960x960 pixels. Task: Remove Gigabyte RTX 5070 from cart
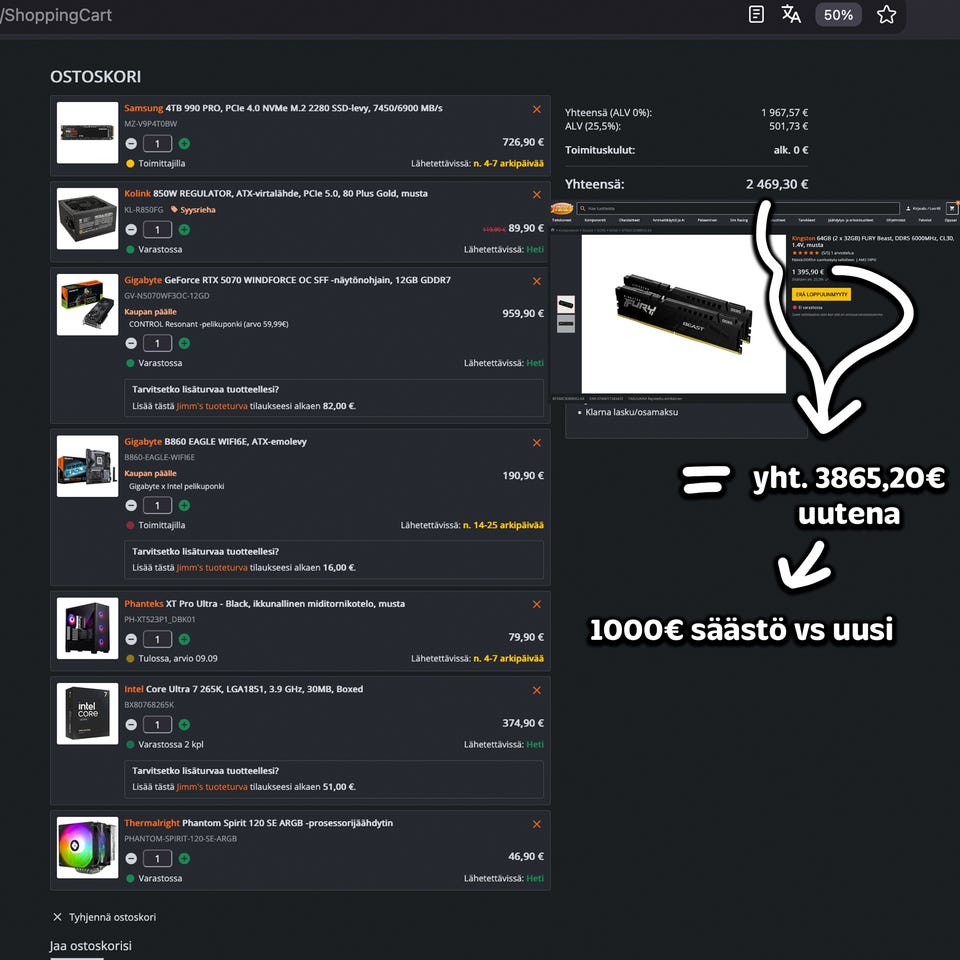pos(536,281)
